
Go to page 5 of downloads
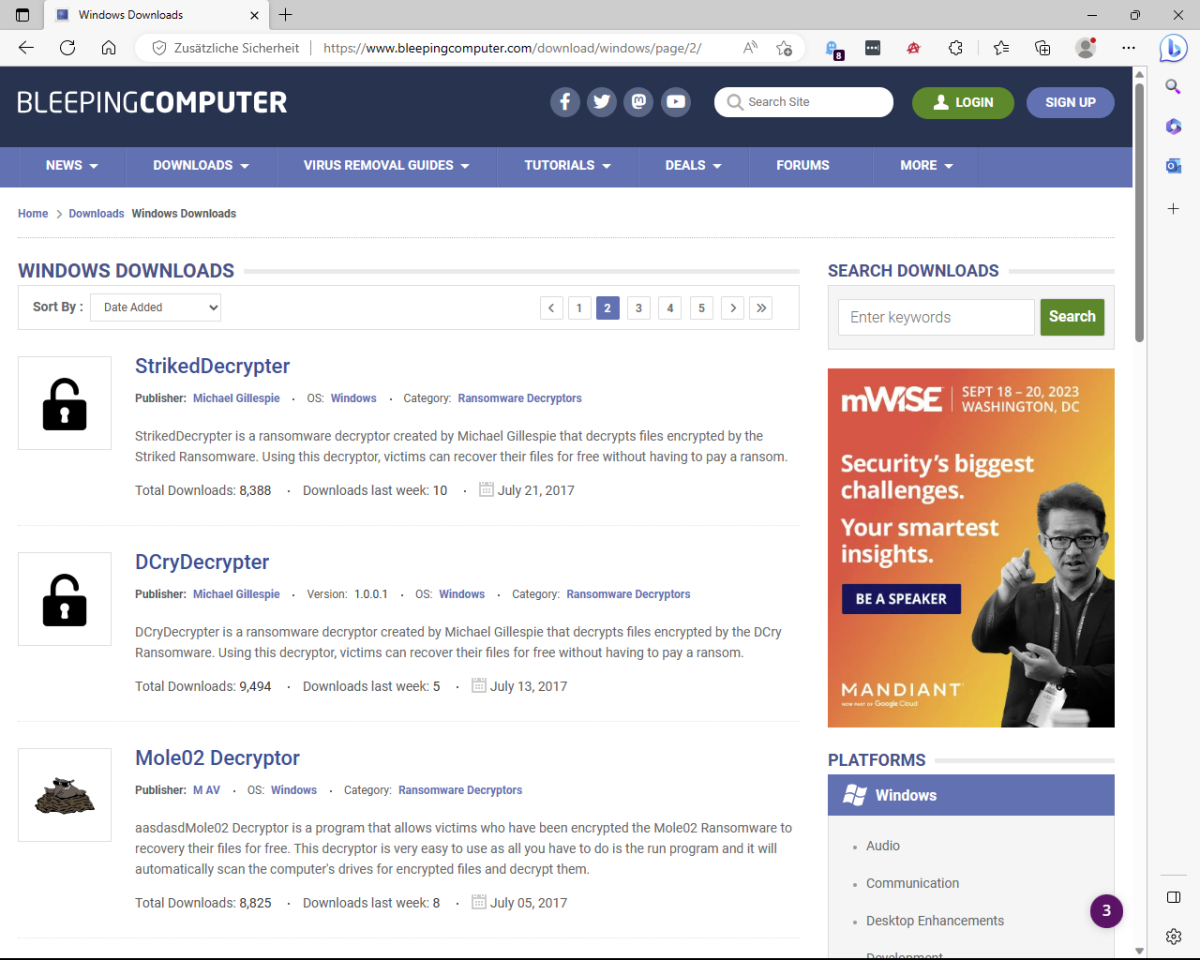coord(702,308)
